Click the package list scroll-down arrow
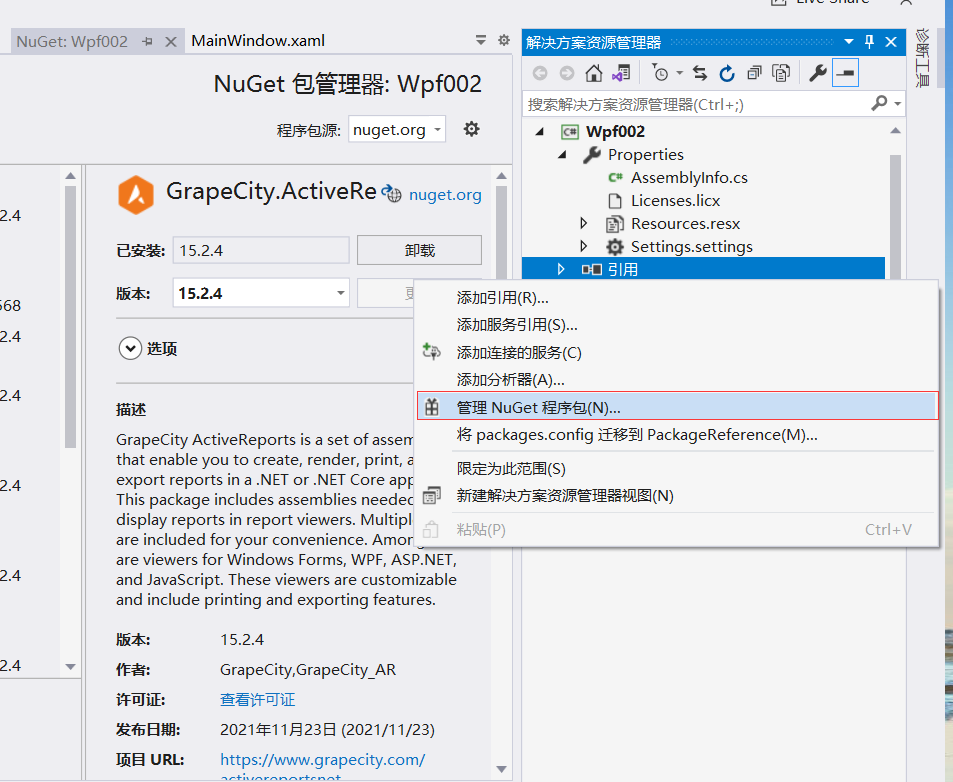 (x=71, y=667)
